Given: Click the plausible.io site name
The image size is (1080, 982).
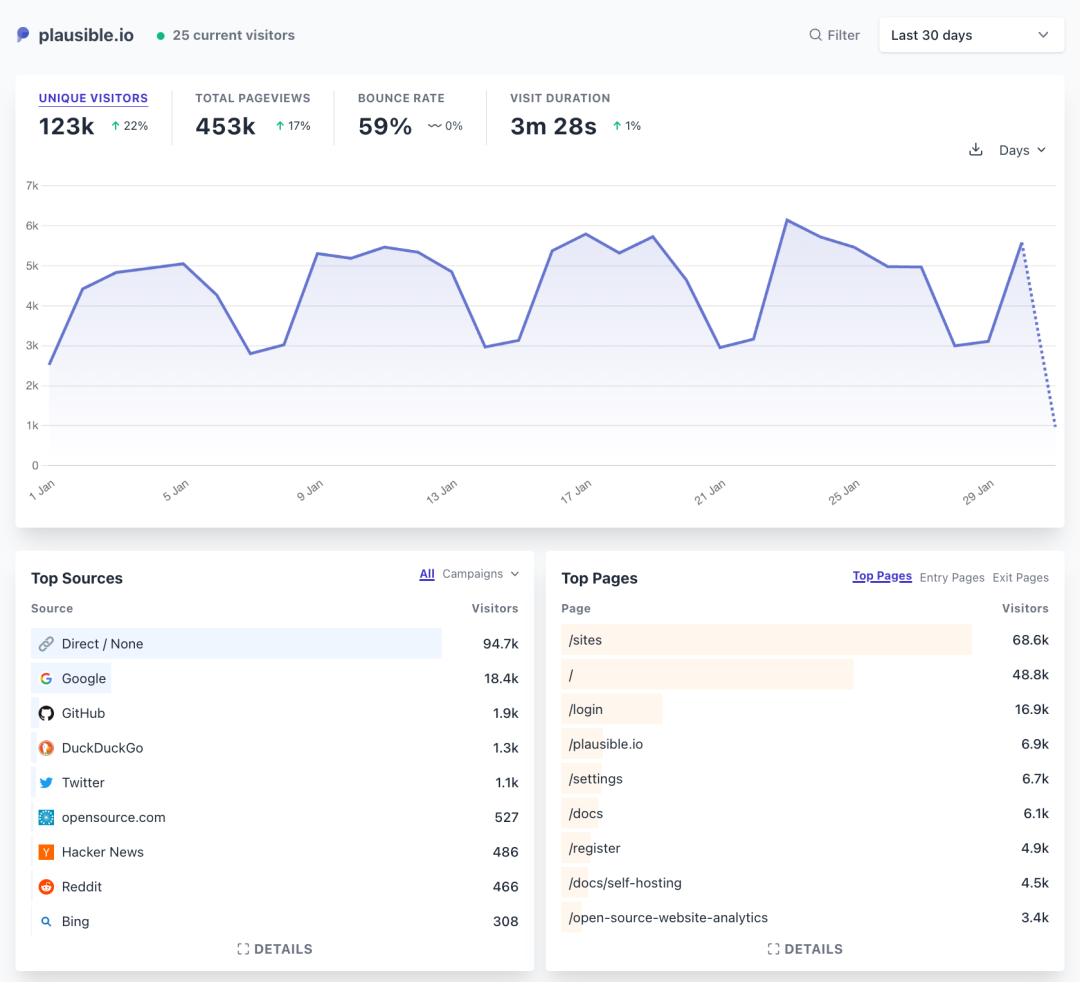Looking at the screenshot, I should click(86, 35).
